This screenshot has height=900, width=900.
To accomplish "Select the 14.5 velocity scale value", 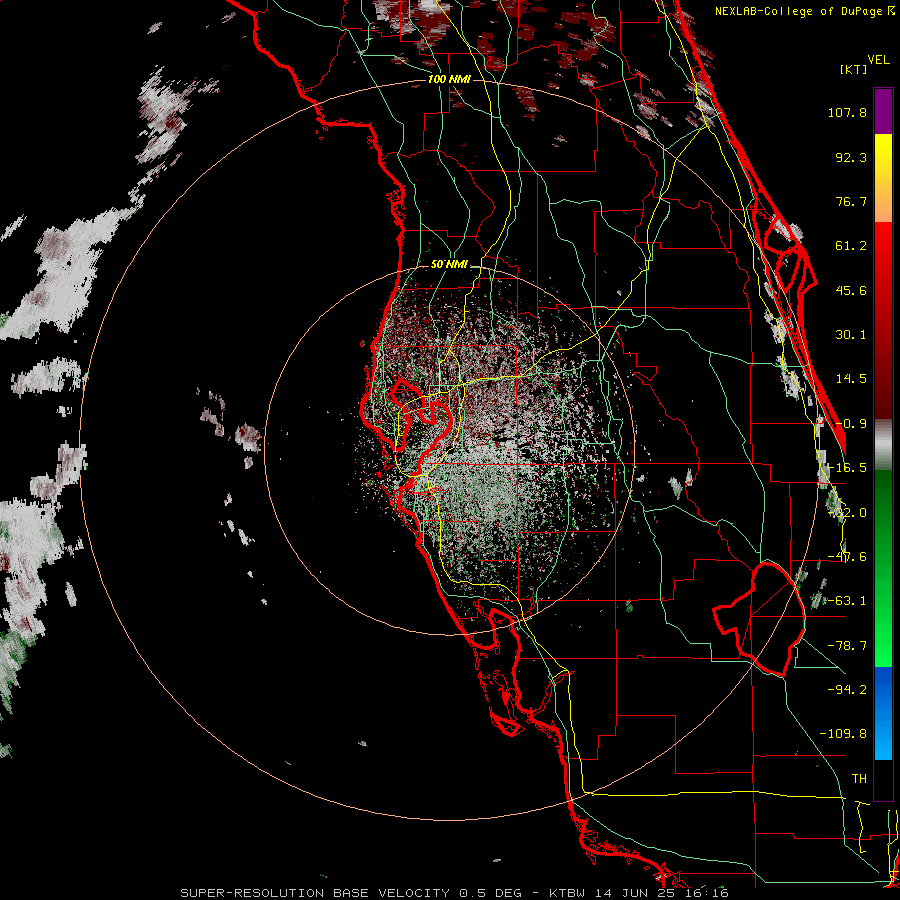I will pyautogui.click(x=851, y=379).
